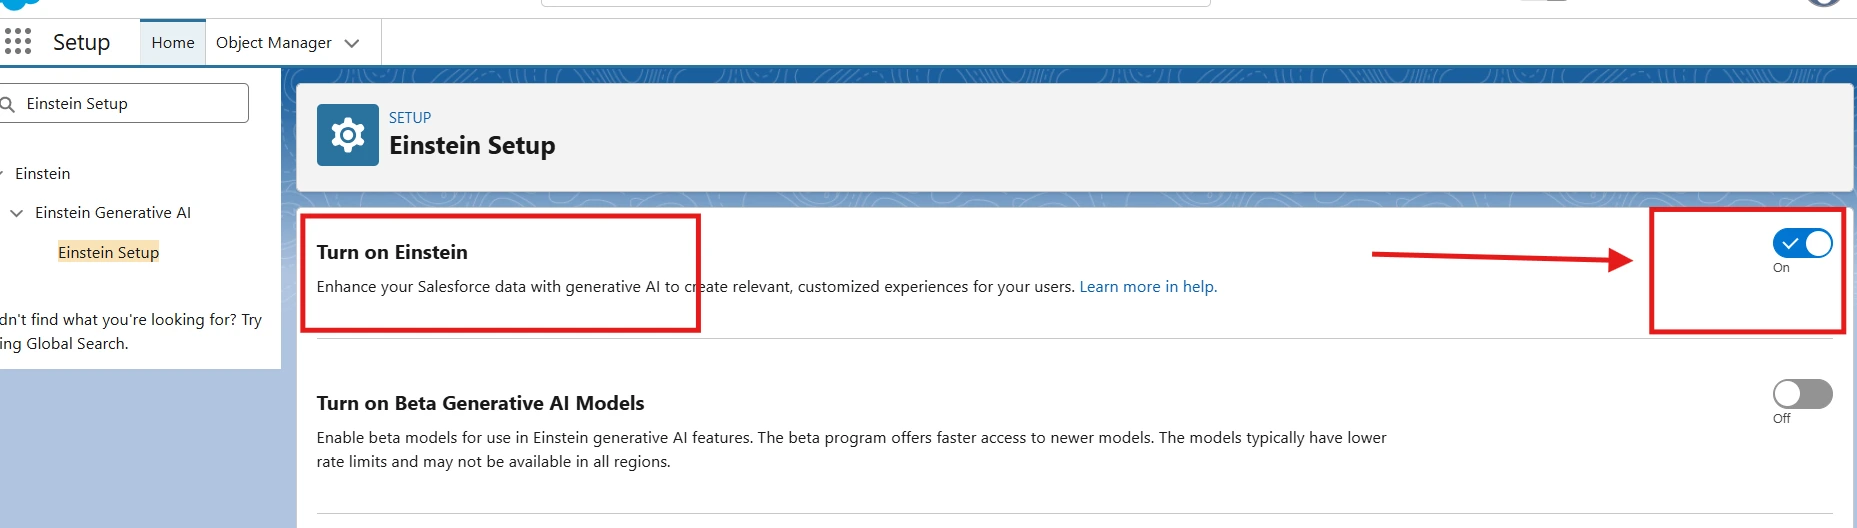Select the Einstein tree node

coord(43,174)
